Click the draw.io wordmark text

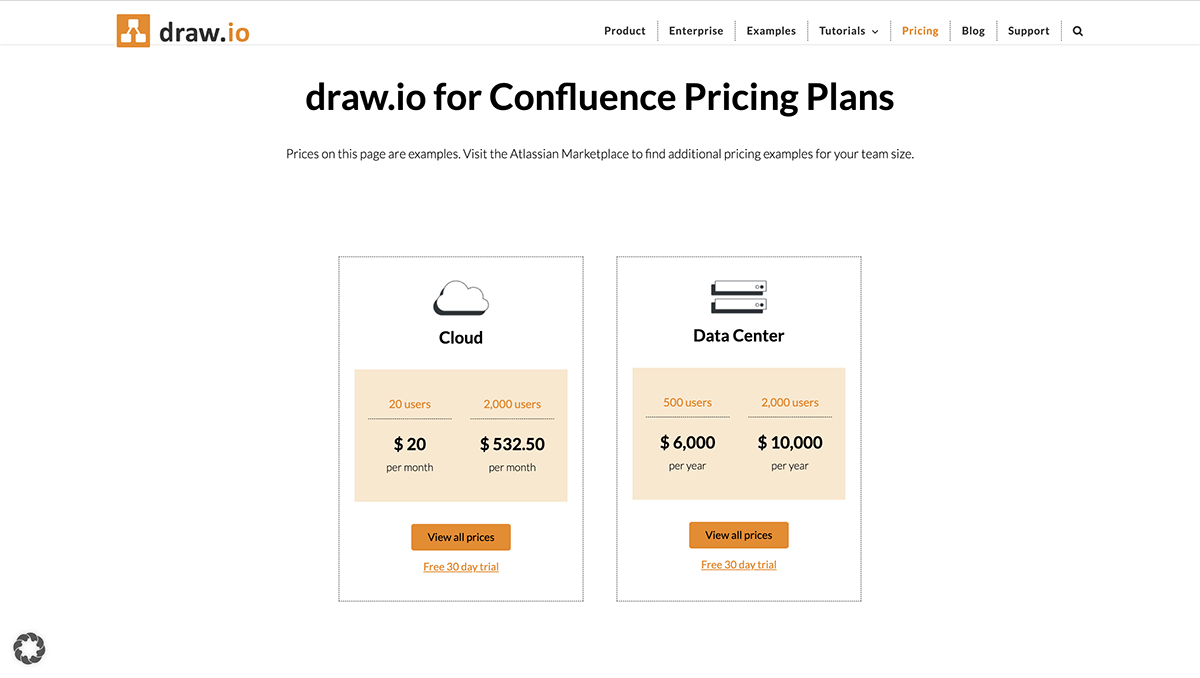point(204,31)
